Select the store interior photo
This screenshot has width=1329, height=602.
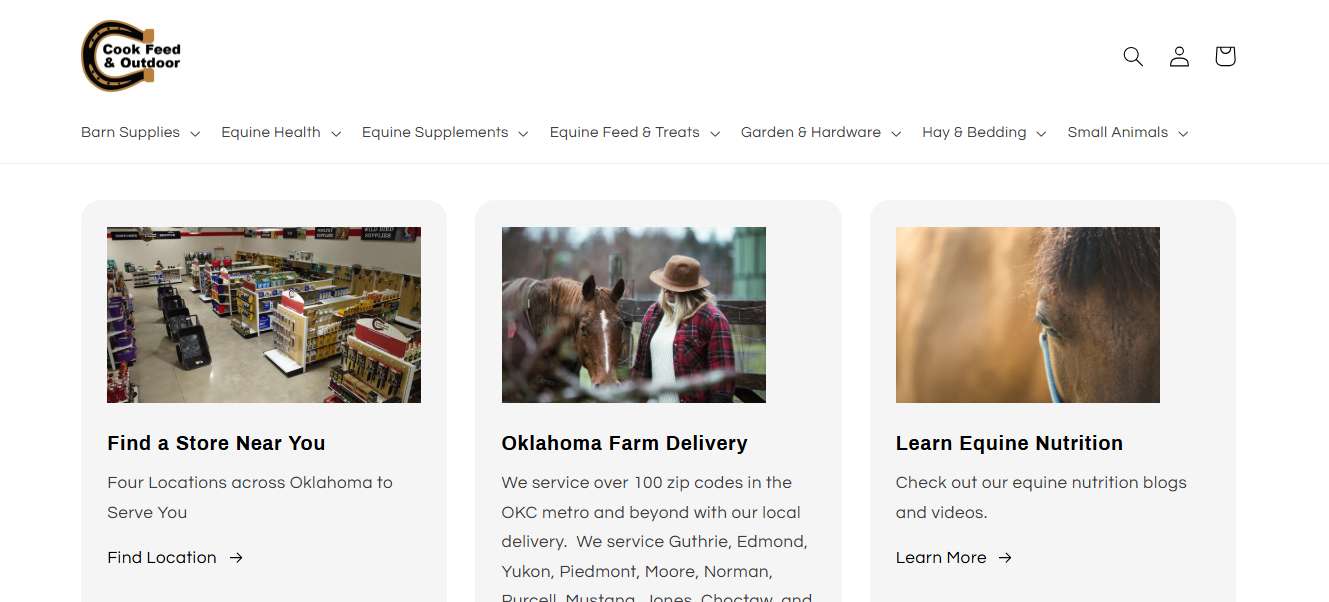tap(264, 315)
